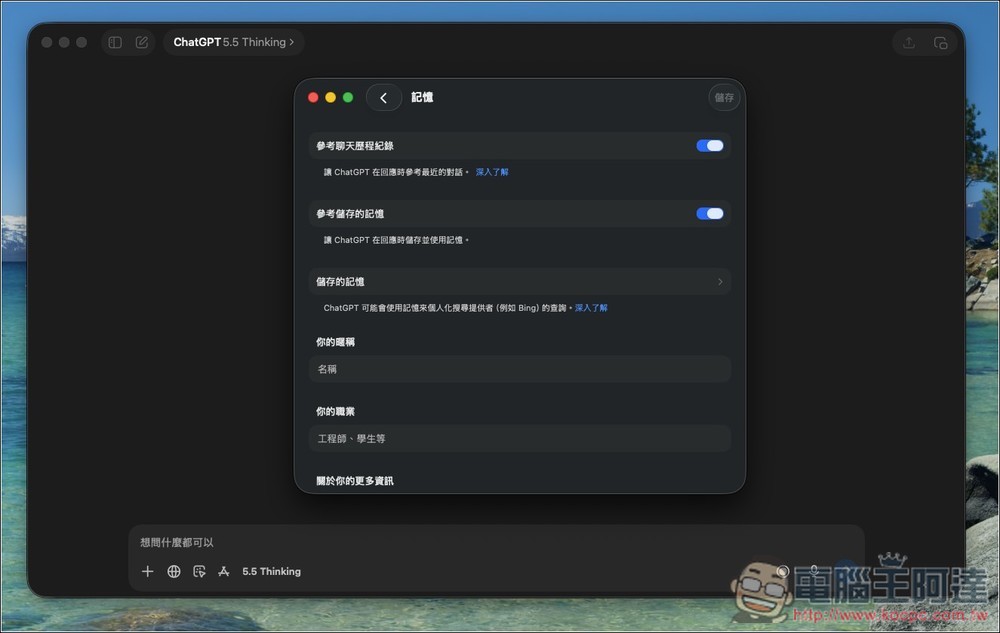Open 深入了解 link about Bing search
The width and height of the screenshot is (1000, 633).
pos(591,308)
